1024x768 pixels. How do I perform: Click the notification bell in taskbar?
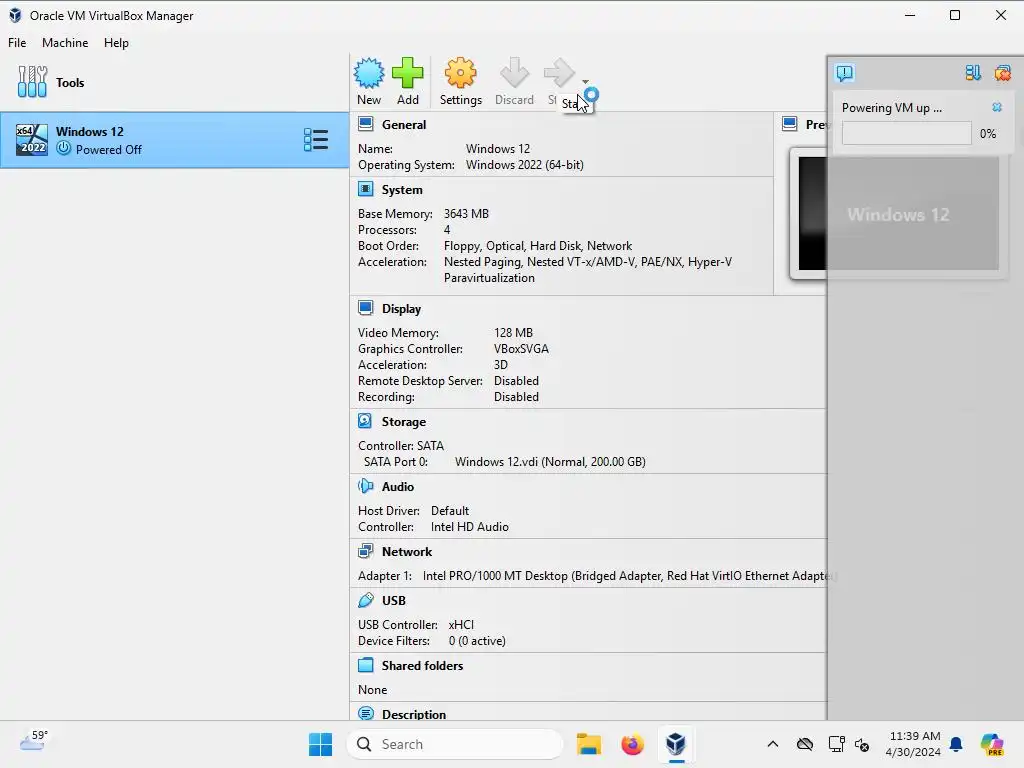point(956,744)
